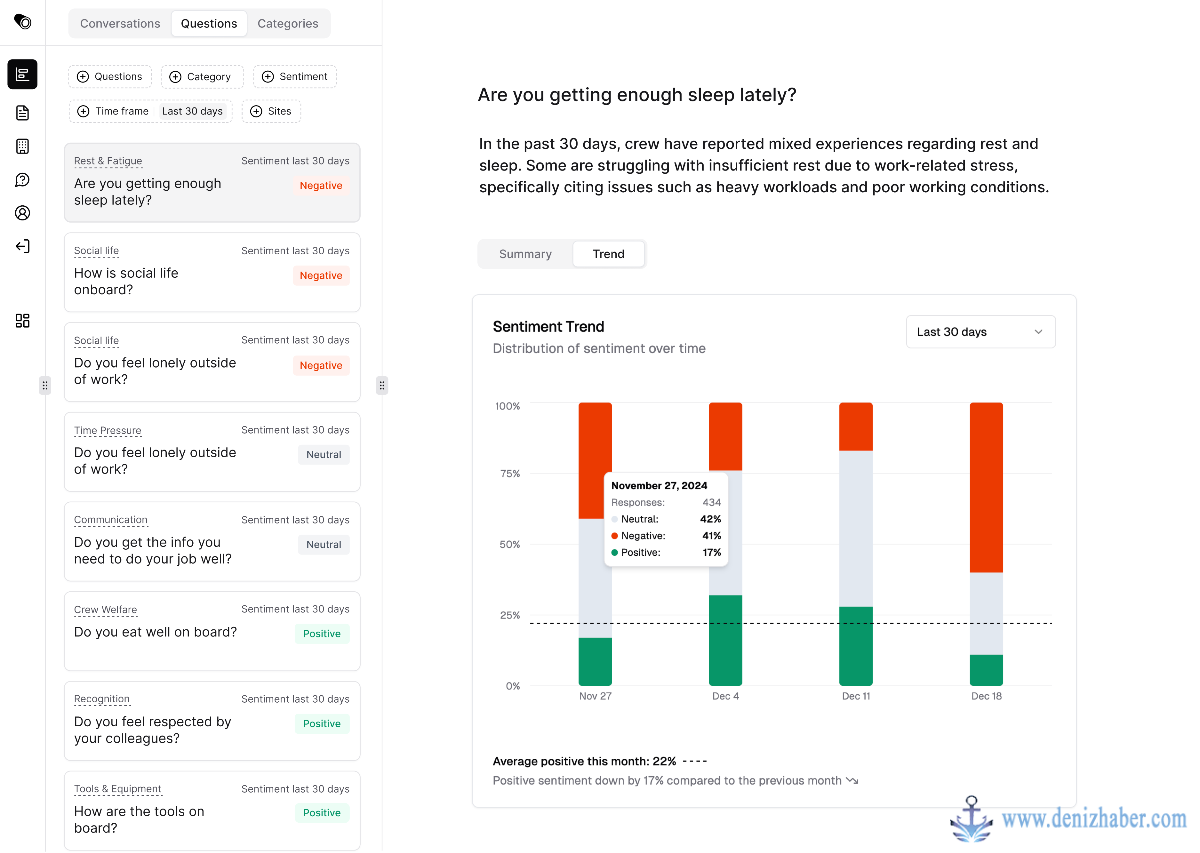1200x853 pixels.
Task: Add a Sentiment filter
Action: point(295,77)
